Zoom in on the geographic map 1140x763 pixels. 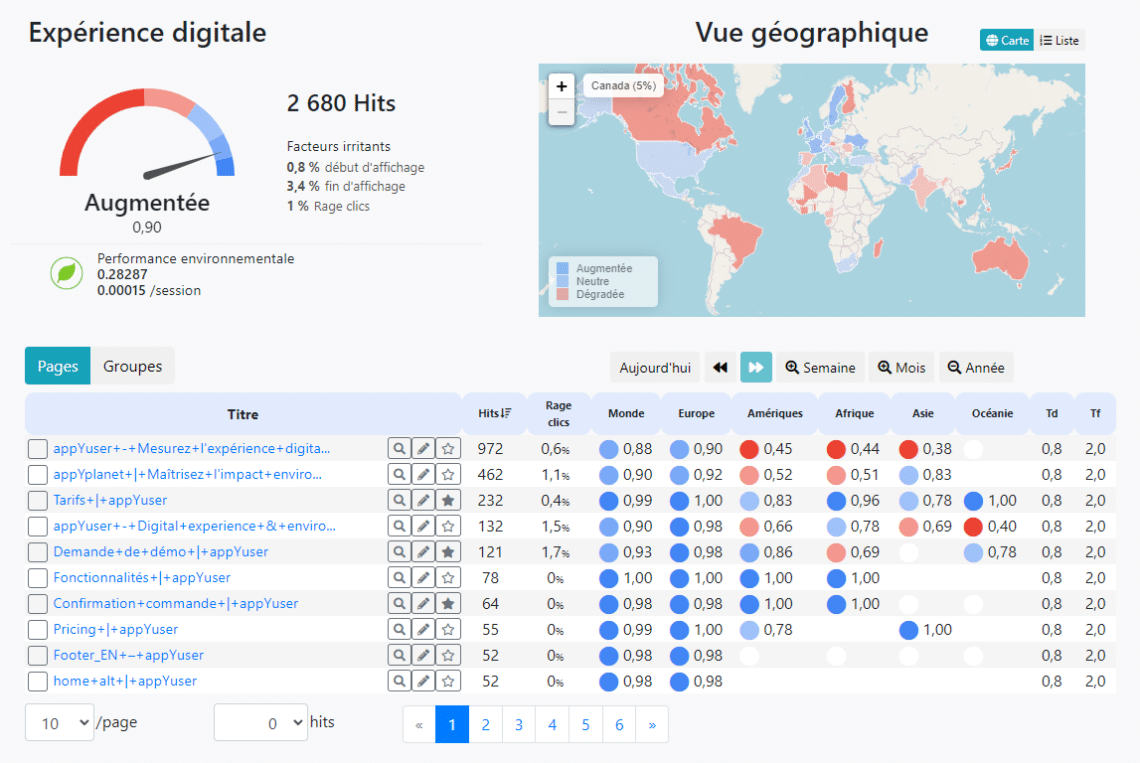click(561, 87)
